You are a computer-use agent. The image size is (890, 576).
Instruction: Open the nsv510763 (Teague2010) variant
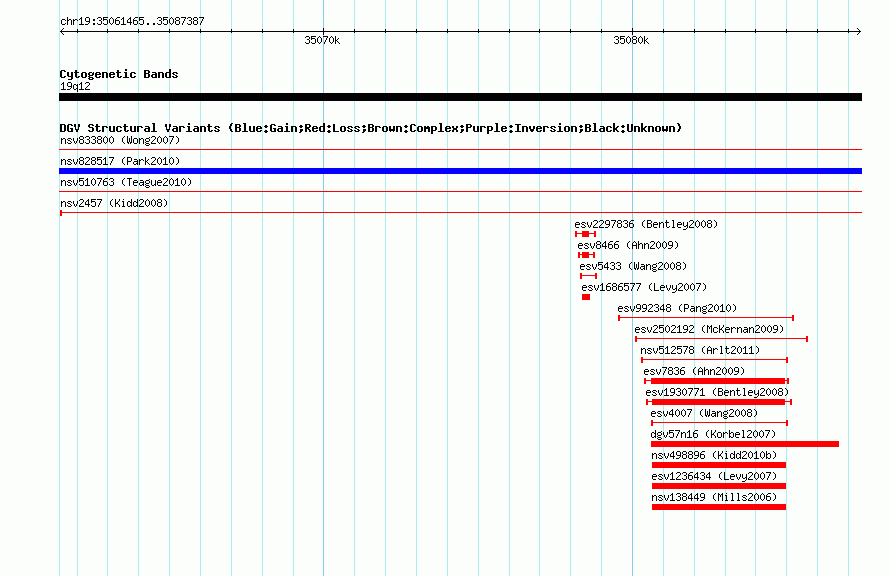pos(126,182)
